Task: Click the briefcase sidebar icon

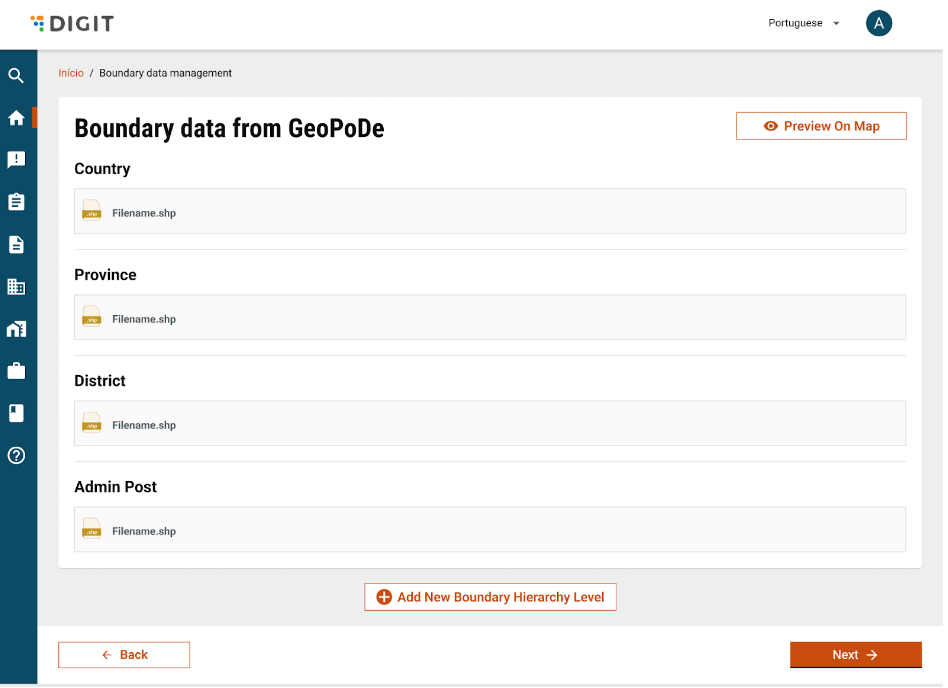Action: pos(16,371)
